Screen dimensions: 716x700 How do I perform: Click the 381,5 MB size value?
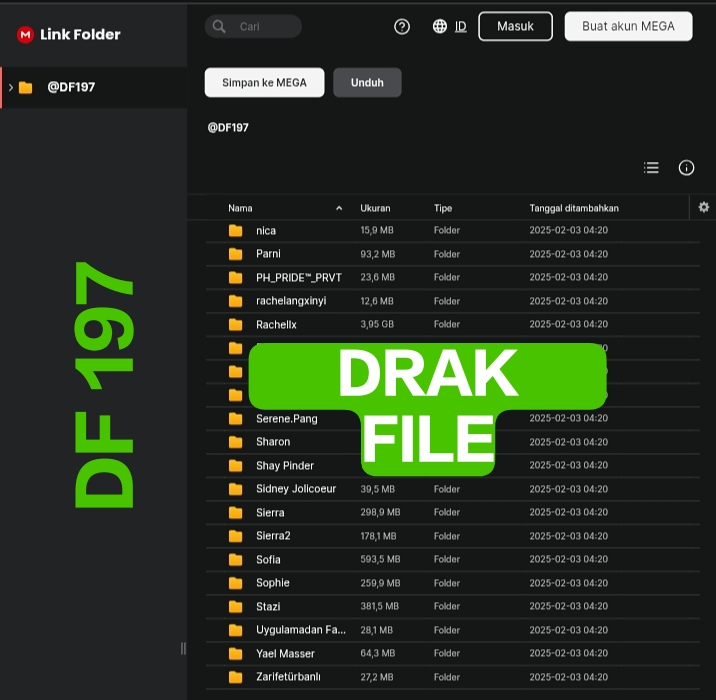[379, 606]
